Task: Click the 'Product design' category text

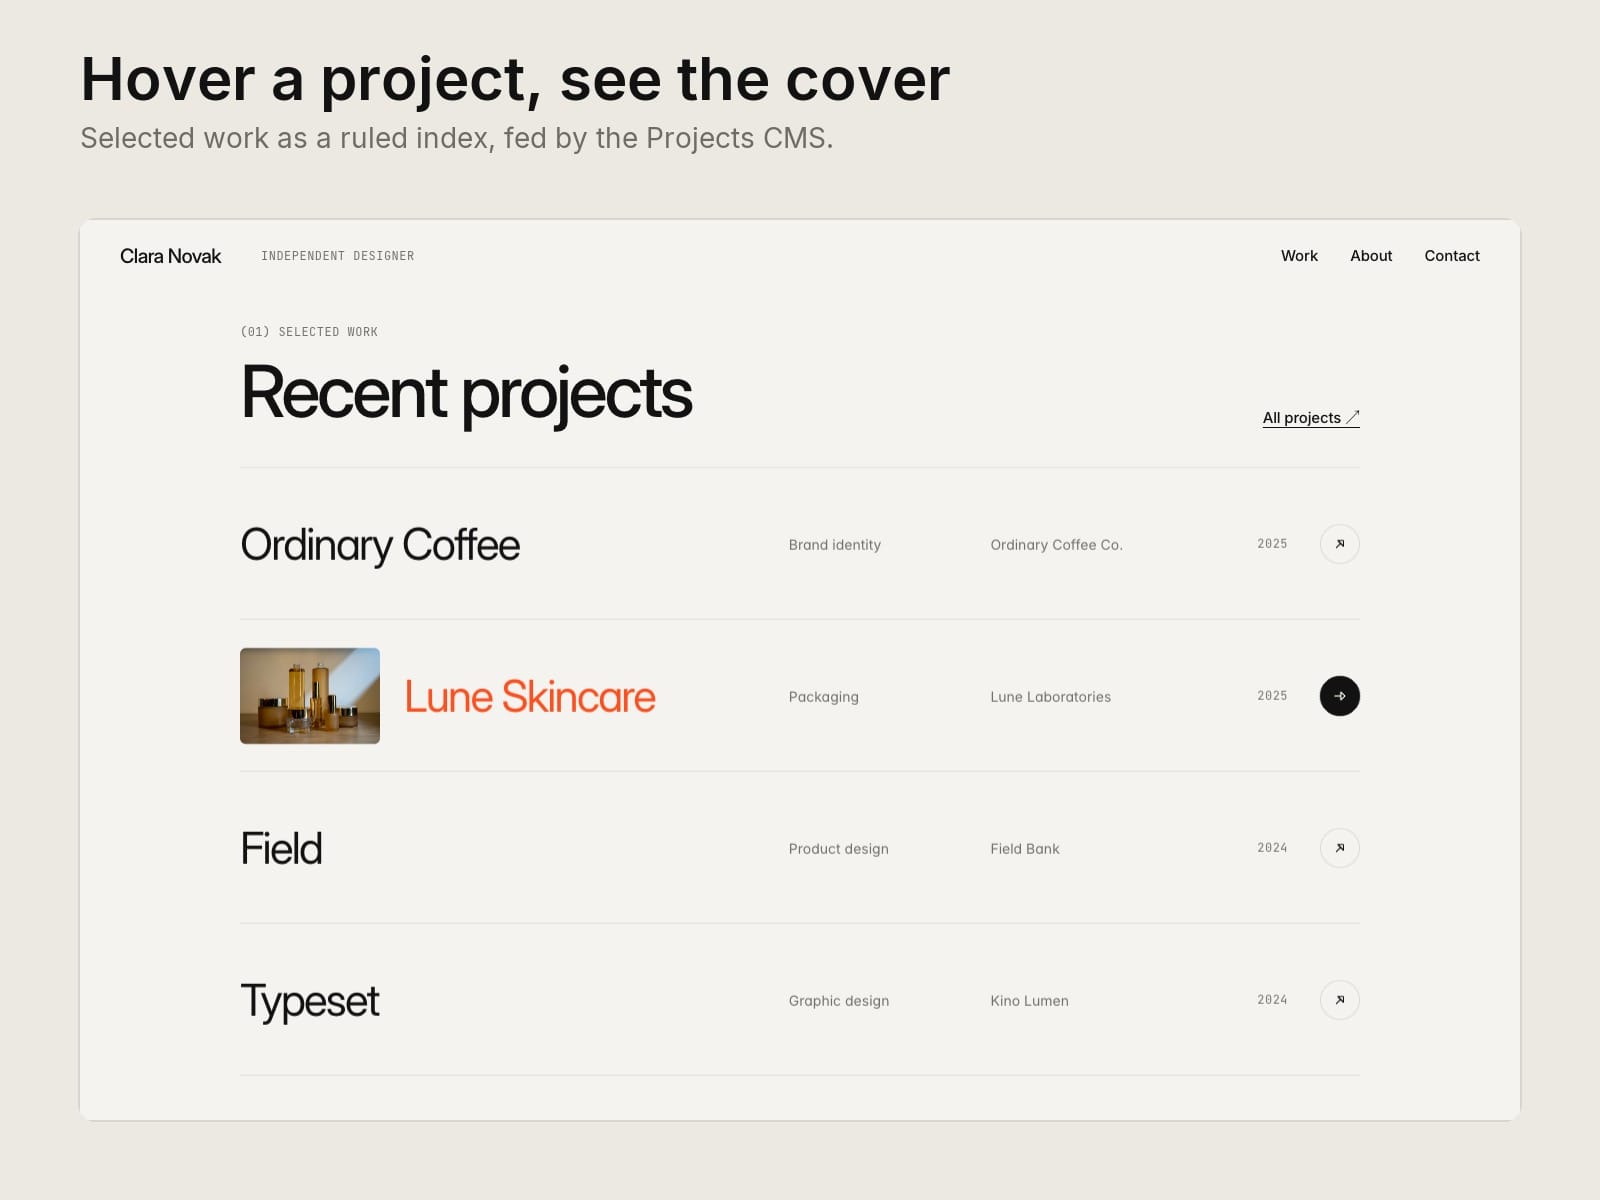Action: point(838,849)
